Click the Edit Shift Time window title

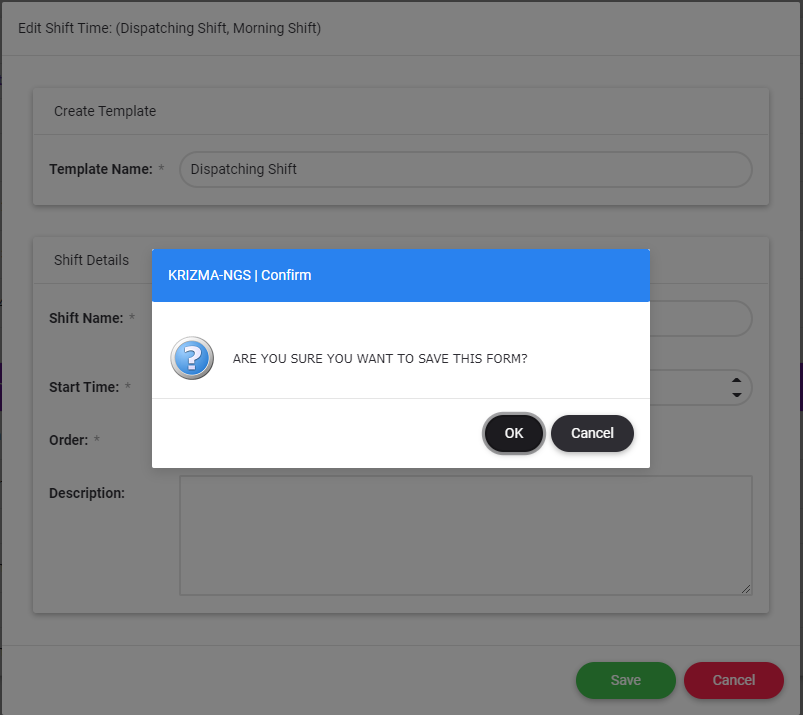coord(169,28)
